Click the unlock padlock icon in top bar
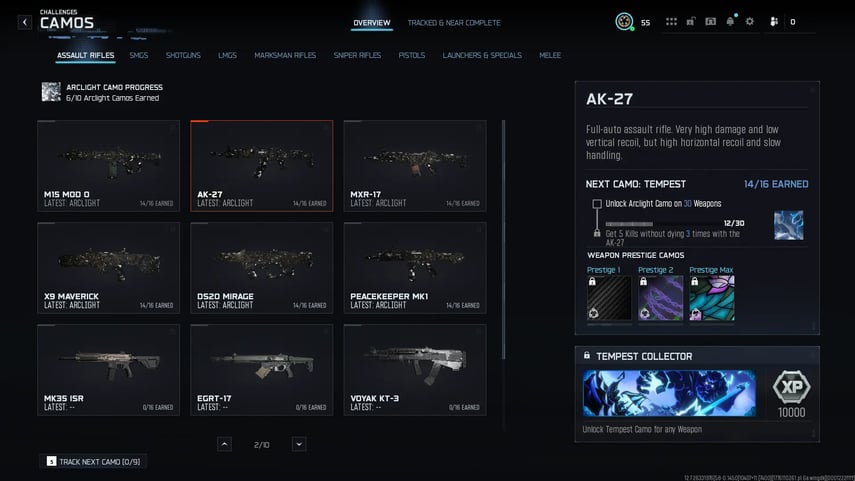The height and width of the screenshot is (481, 855). coord(691,22)
